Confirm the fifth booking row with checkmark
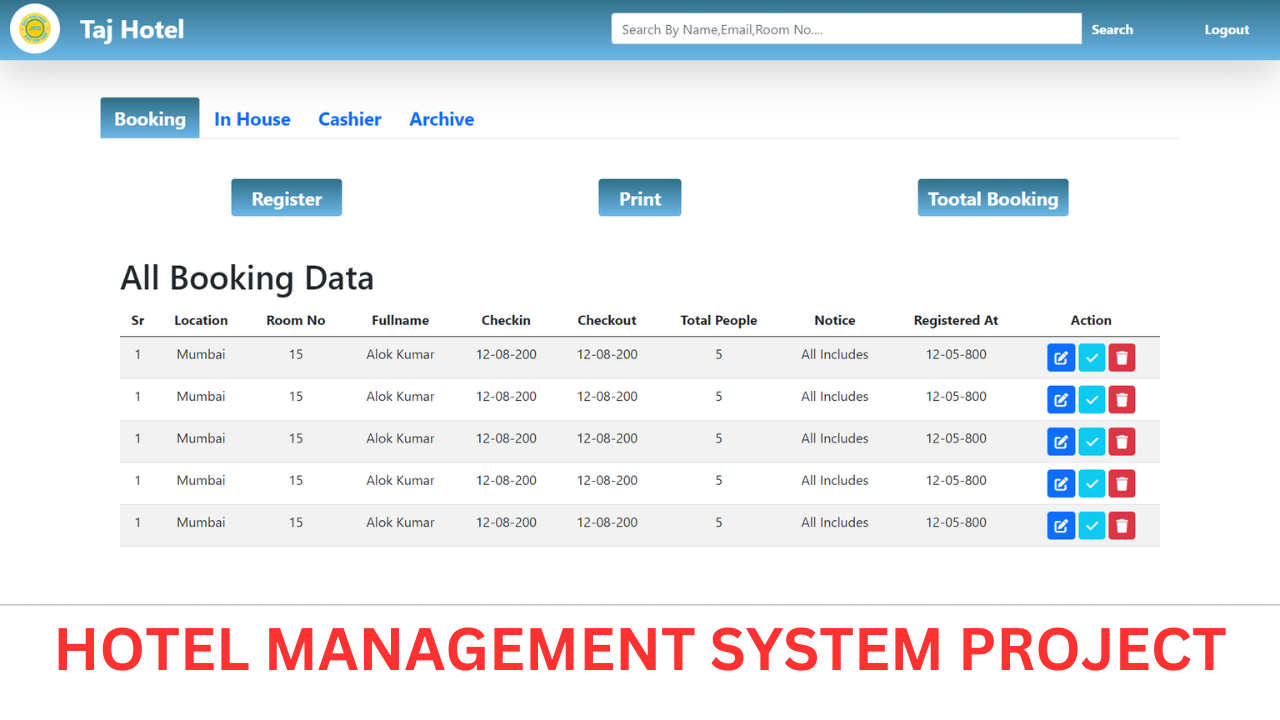Screen dimensions: 1280x720 click(x=1092, y=526)
